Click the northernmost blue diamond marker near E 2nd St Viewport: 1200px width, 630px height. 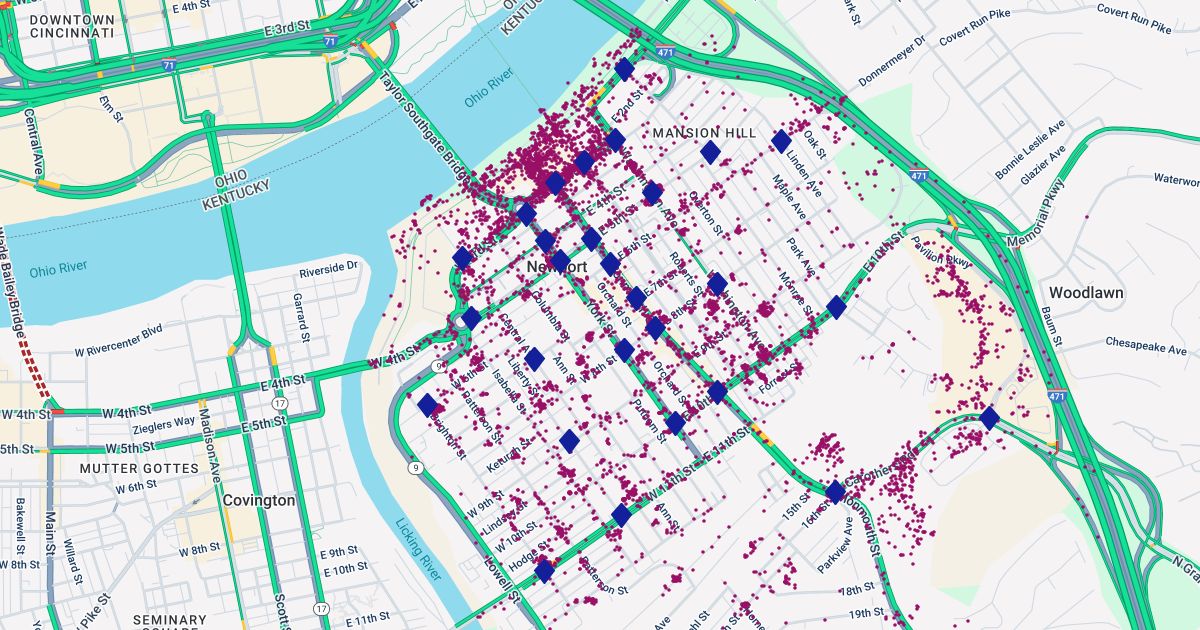624,69
